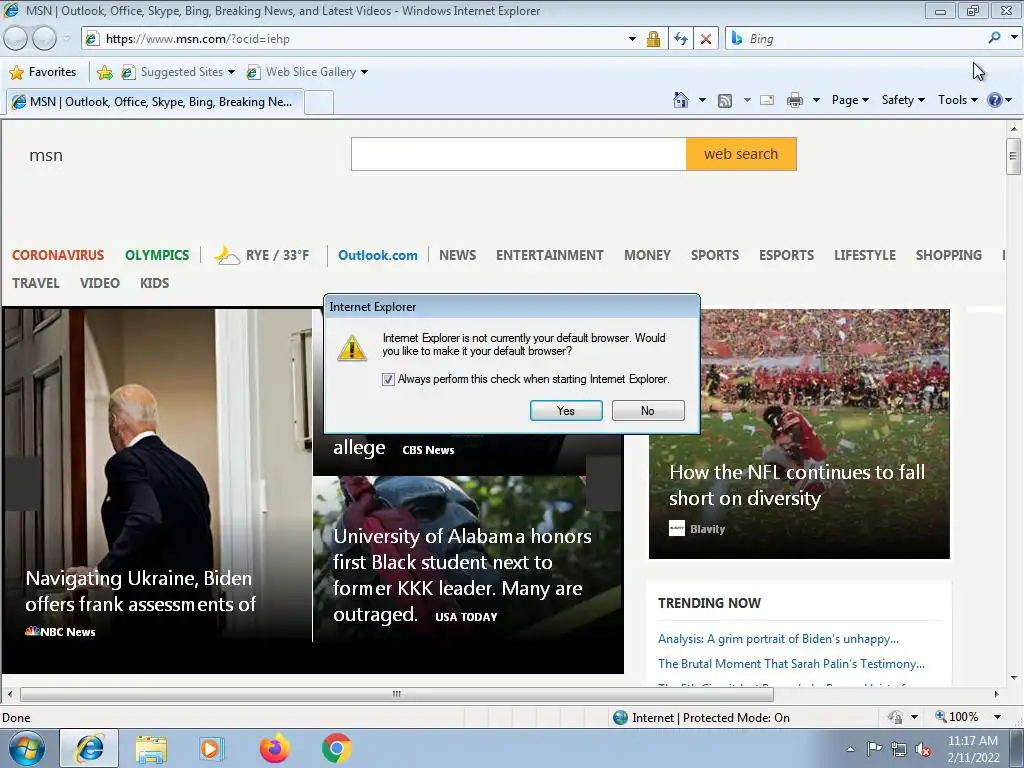Click the Print icon in command bar
The image size is (1024, 768).
[x=795, y=100]
